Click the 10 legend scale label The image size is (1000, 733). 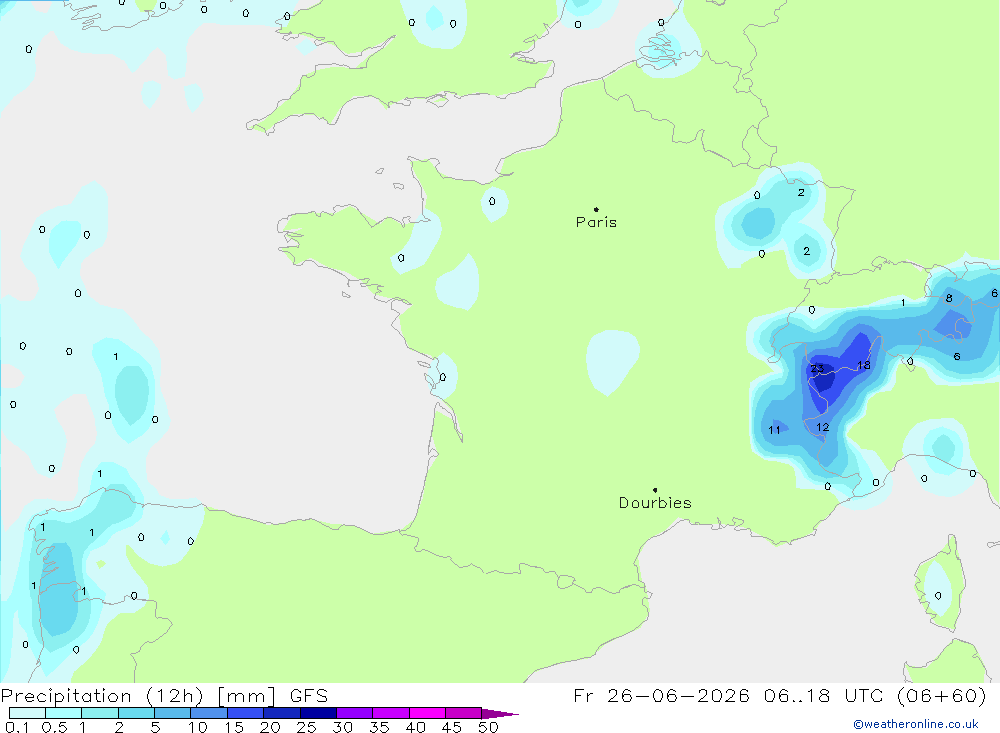pos(198,727)
